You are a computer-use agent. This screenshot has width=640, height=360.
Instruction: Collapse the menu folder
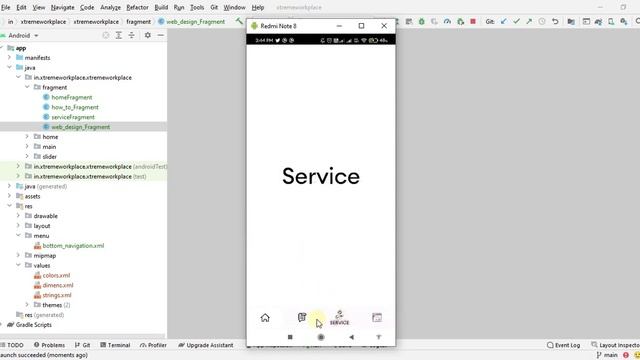coord(18,236)
